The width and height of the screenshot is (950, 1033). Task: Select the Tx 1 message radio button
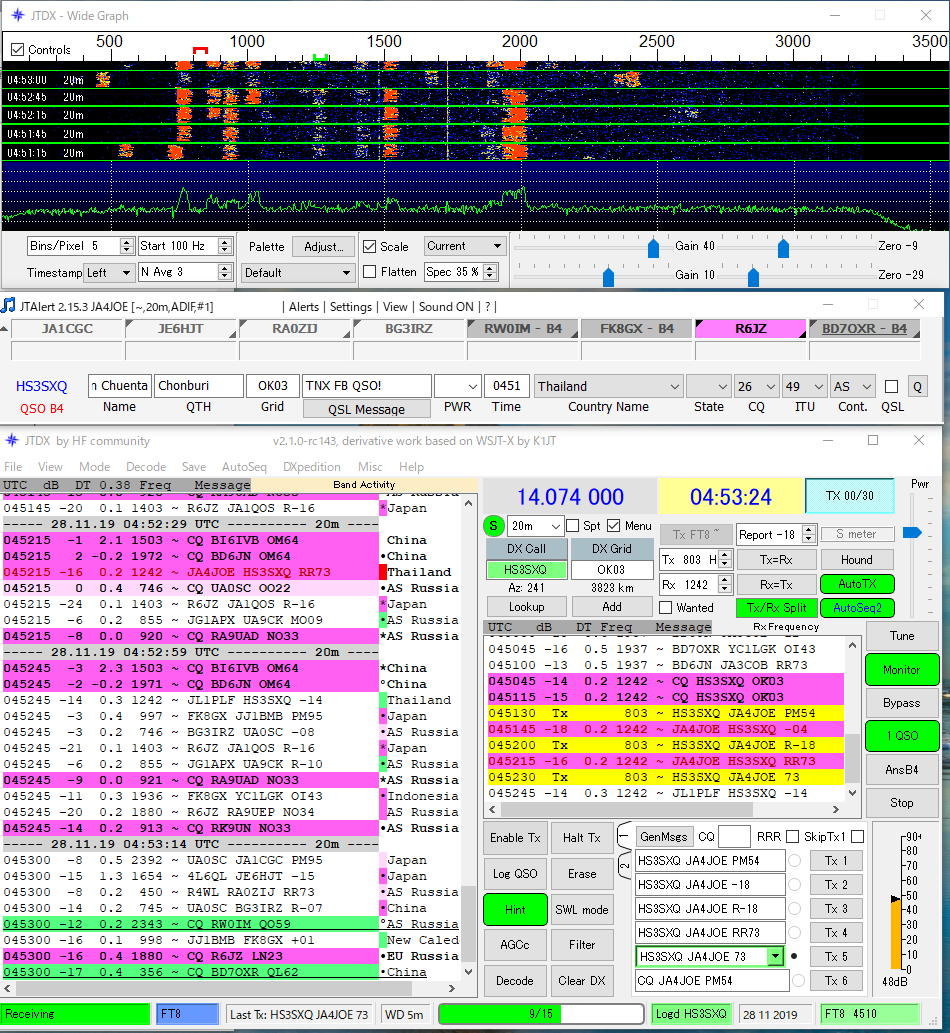click(x=795, y=860)
